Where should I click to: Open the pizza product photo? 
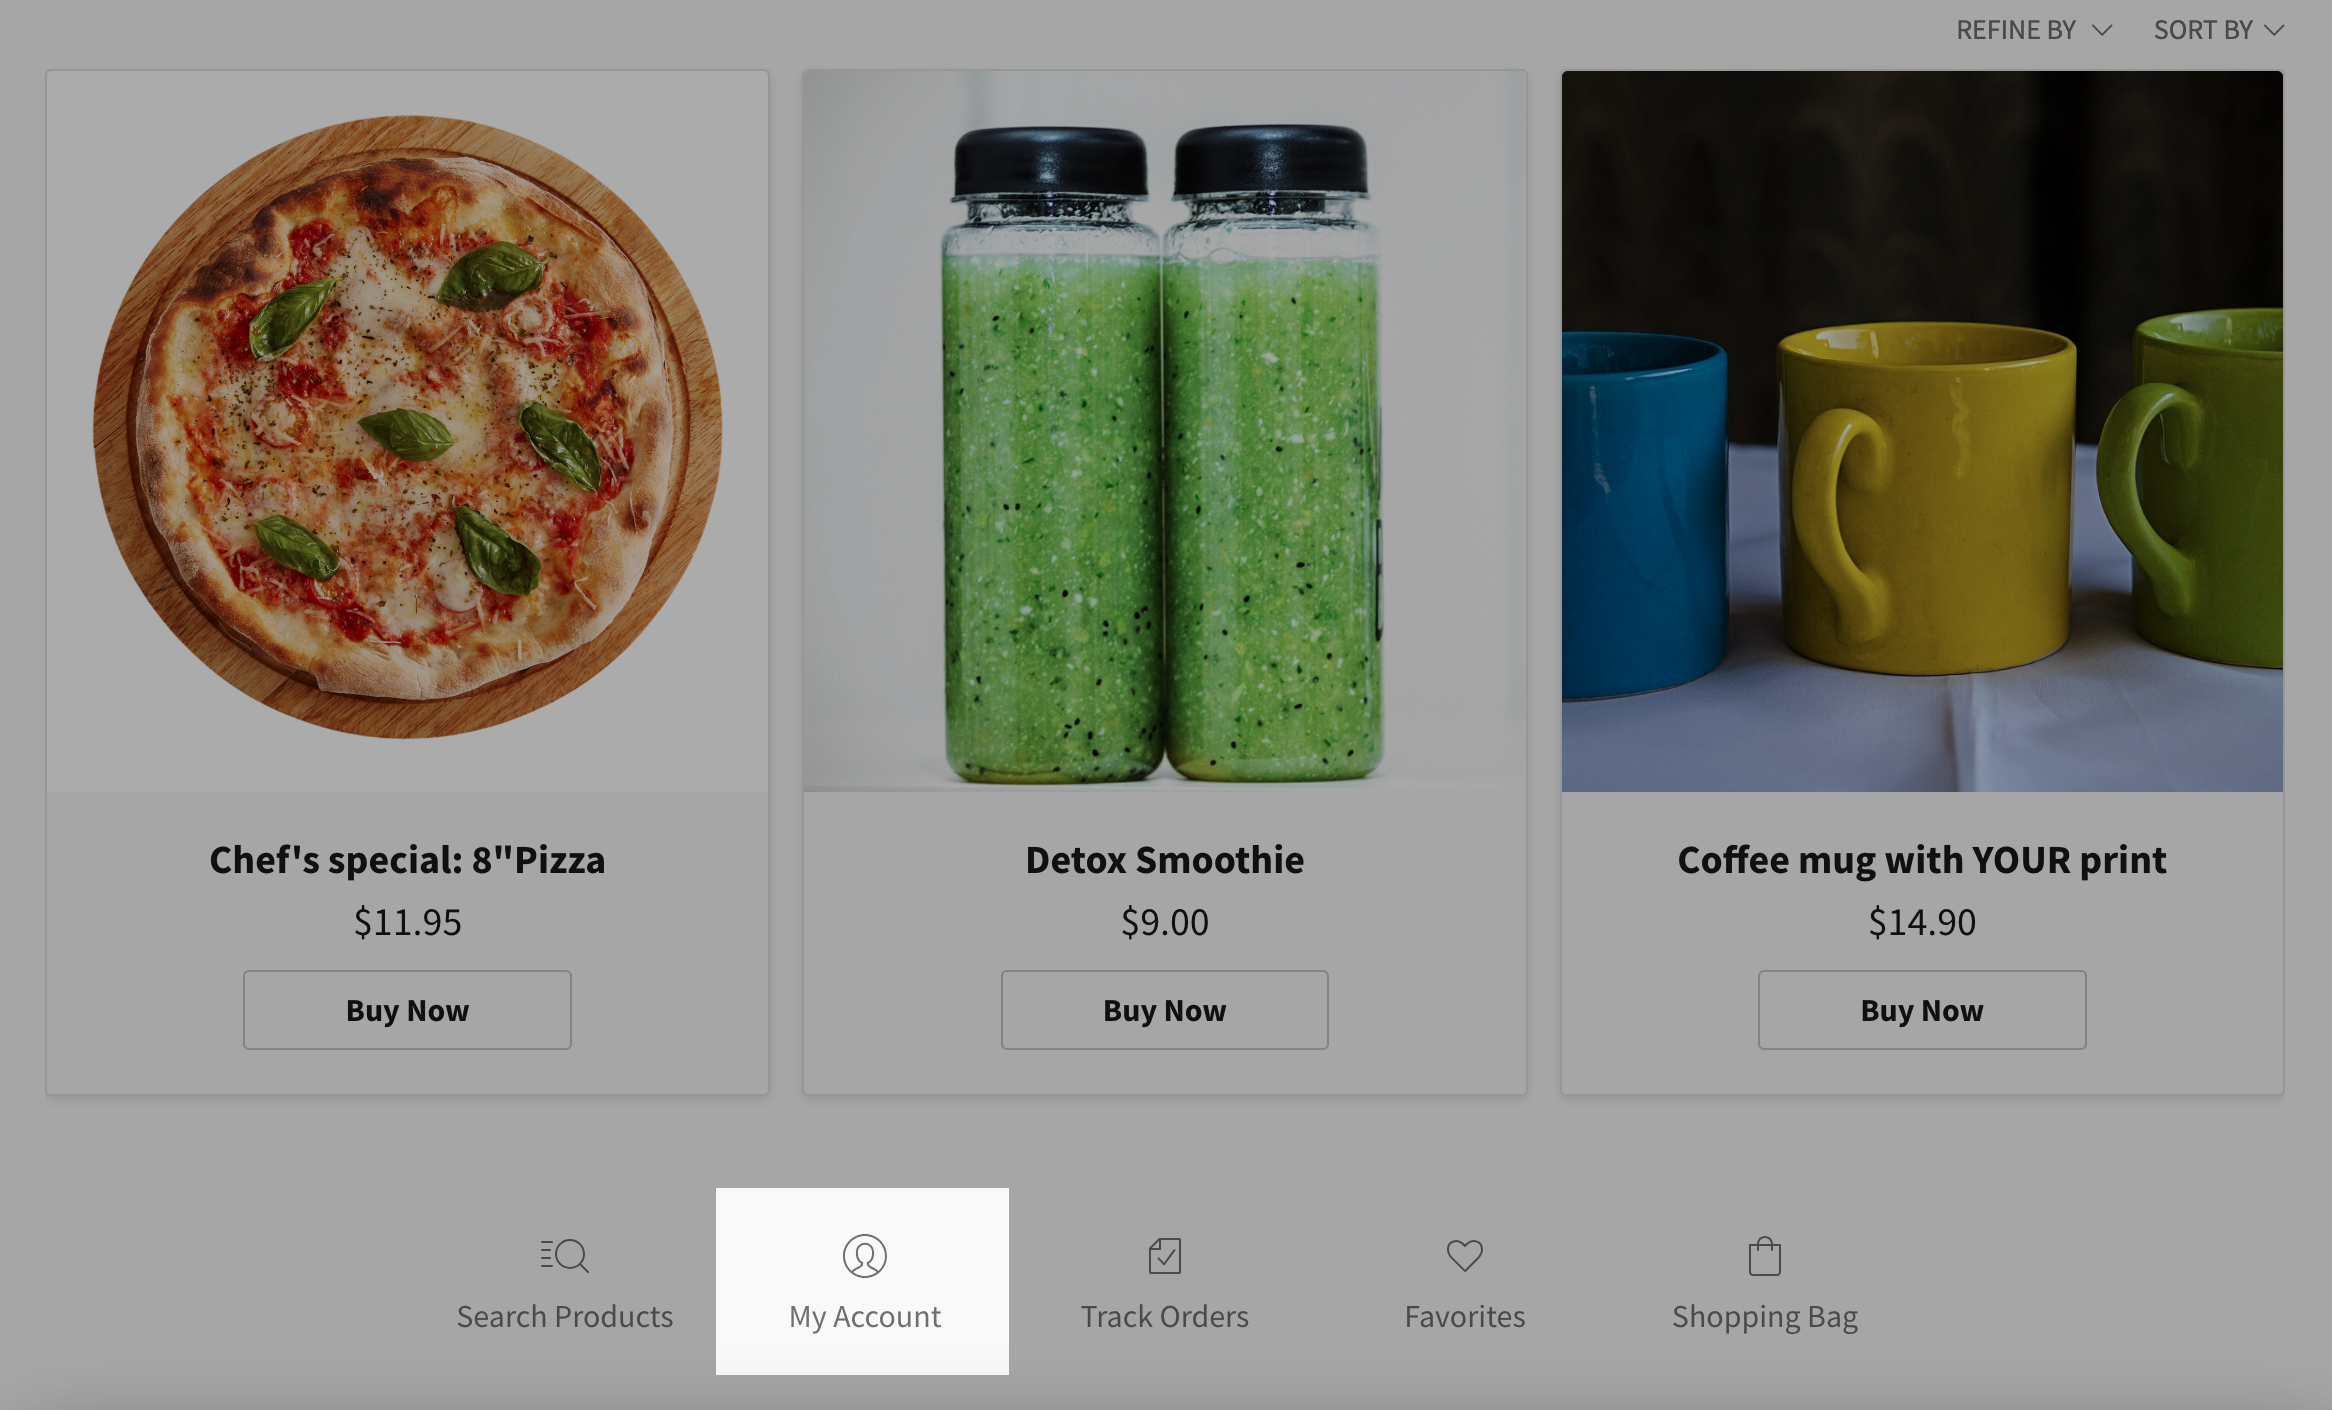pyautogui.click(x=407, y=430)
